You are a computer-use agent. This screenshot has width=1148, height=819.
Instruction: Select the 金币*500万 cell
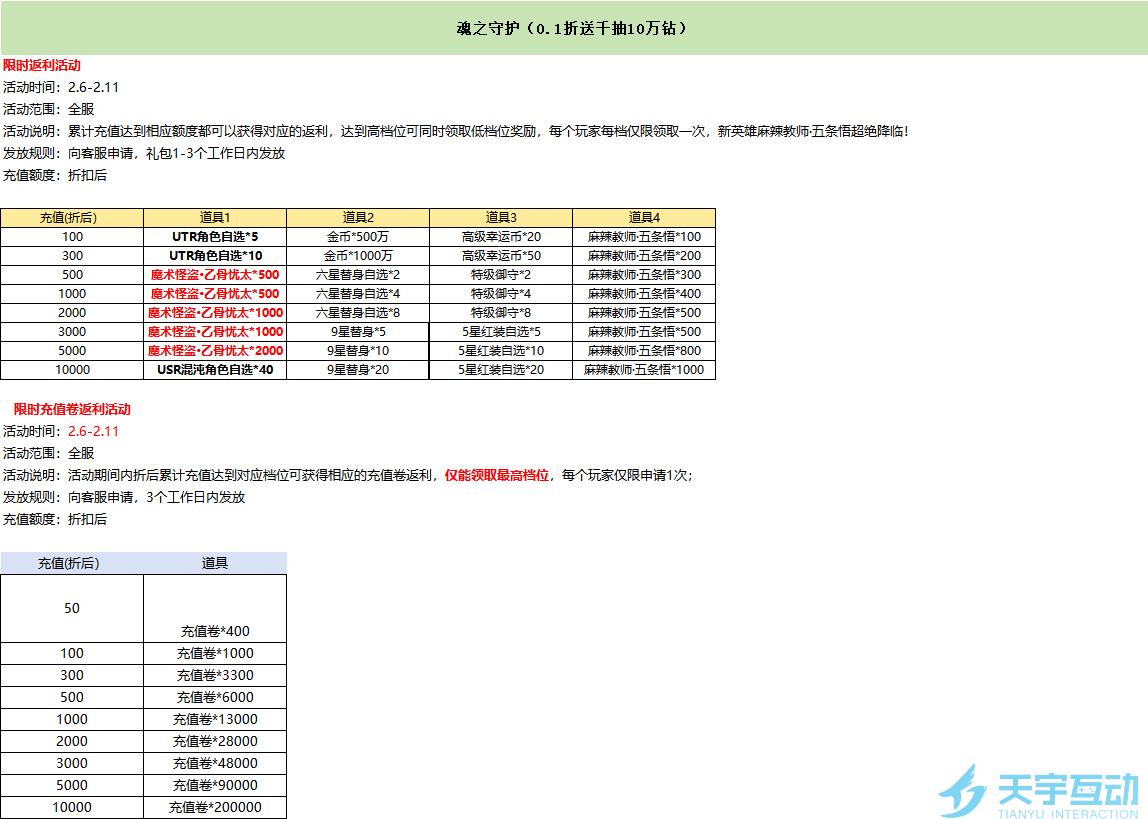pos(358,237)
